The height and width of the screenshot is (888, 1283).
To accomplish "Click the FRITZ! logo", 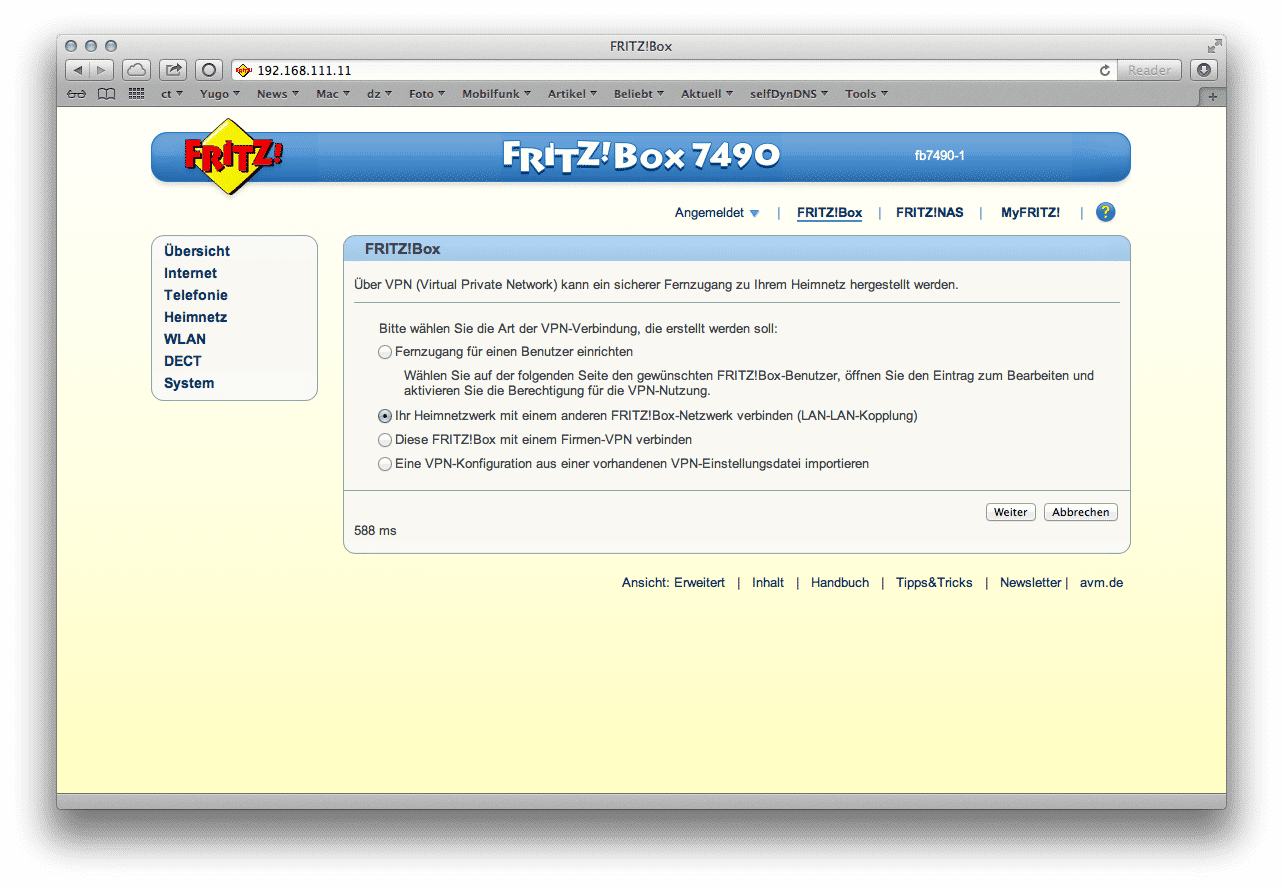I will coord(232,155).
